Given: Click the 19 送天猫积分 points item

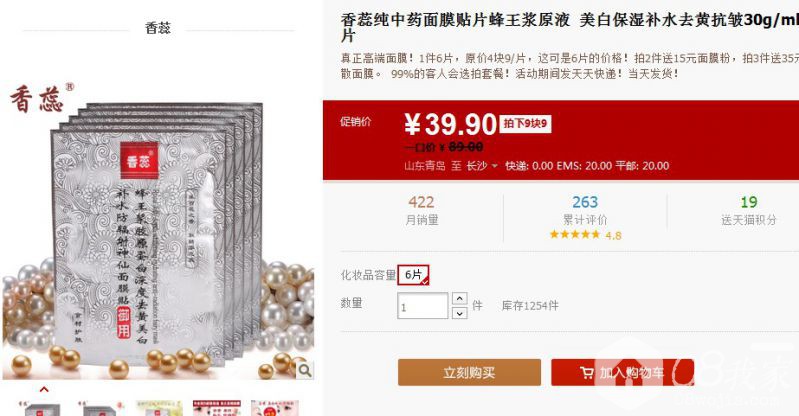Looking at the screenshot, I should (749, 211).
